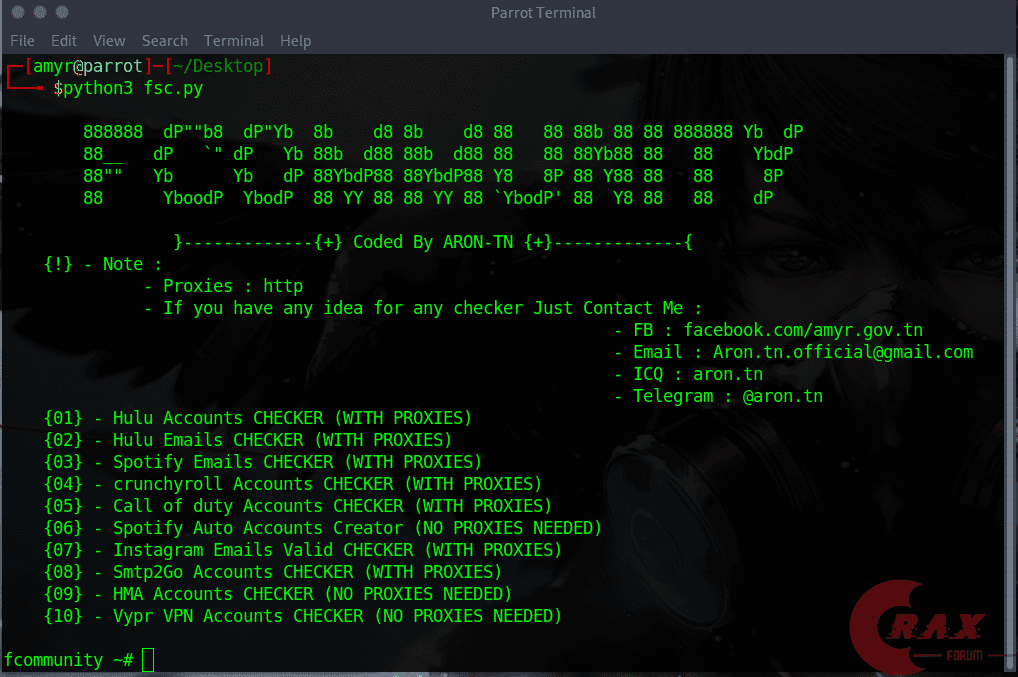This screenshot has height=677, width=1018.
Task: Click option 04 crunchyroll Accounts CHECKER
Action: (293, 484)
